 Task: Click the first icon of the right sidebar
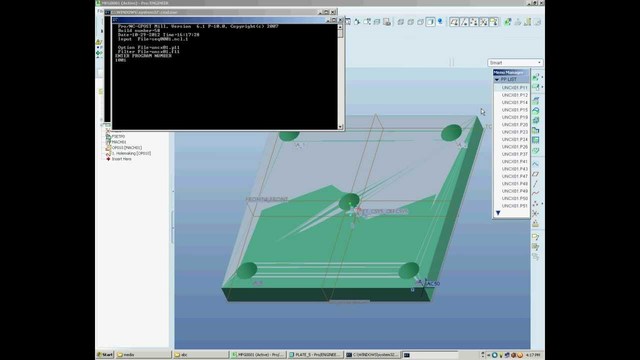point(536,77)
